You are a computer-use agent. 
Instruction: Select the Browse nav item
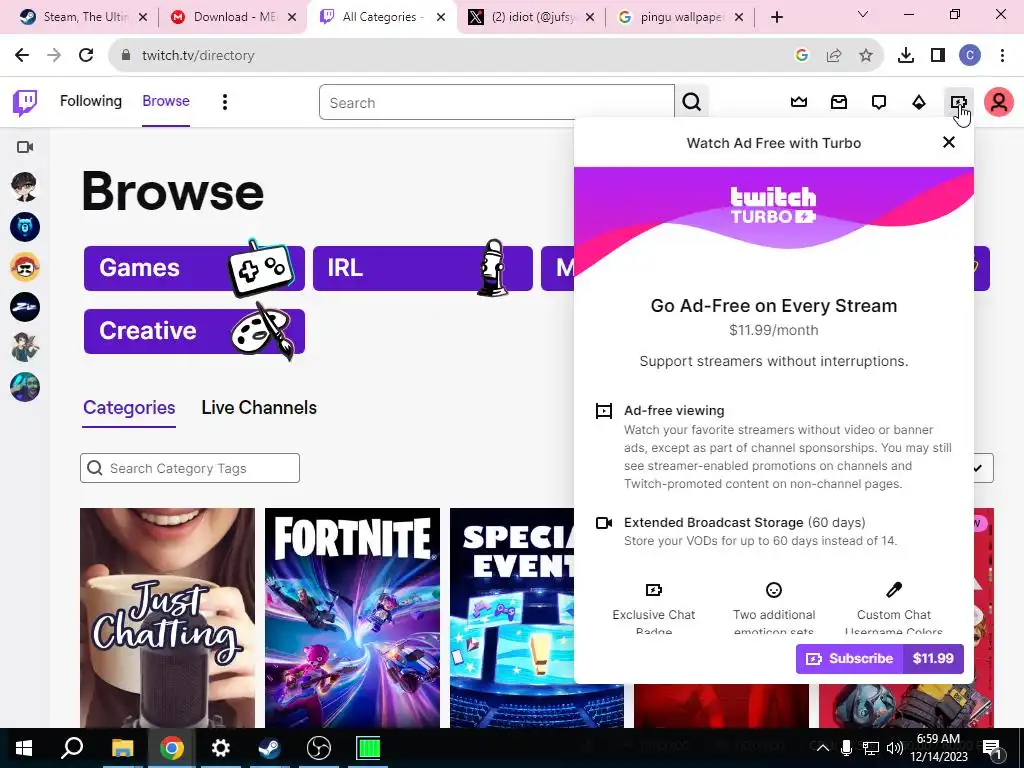point(166,101)
